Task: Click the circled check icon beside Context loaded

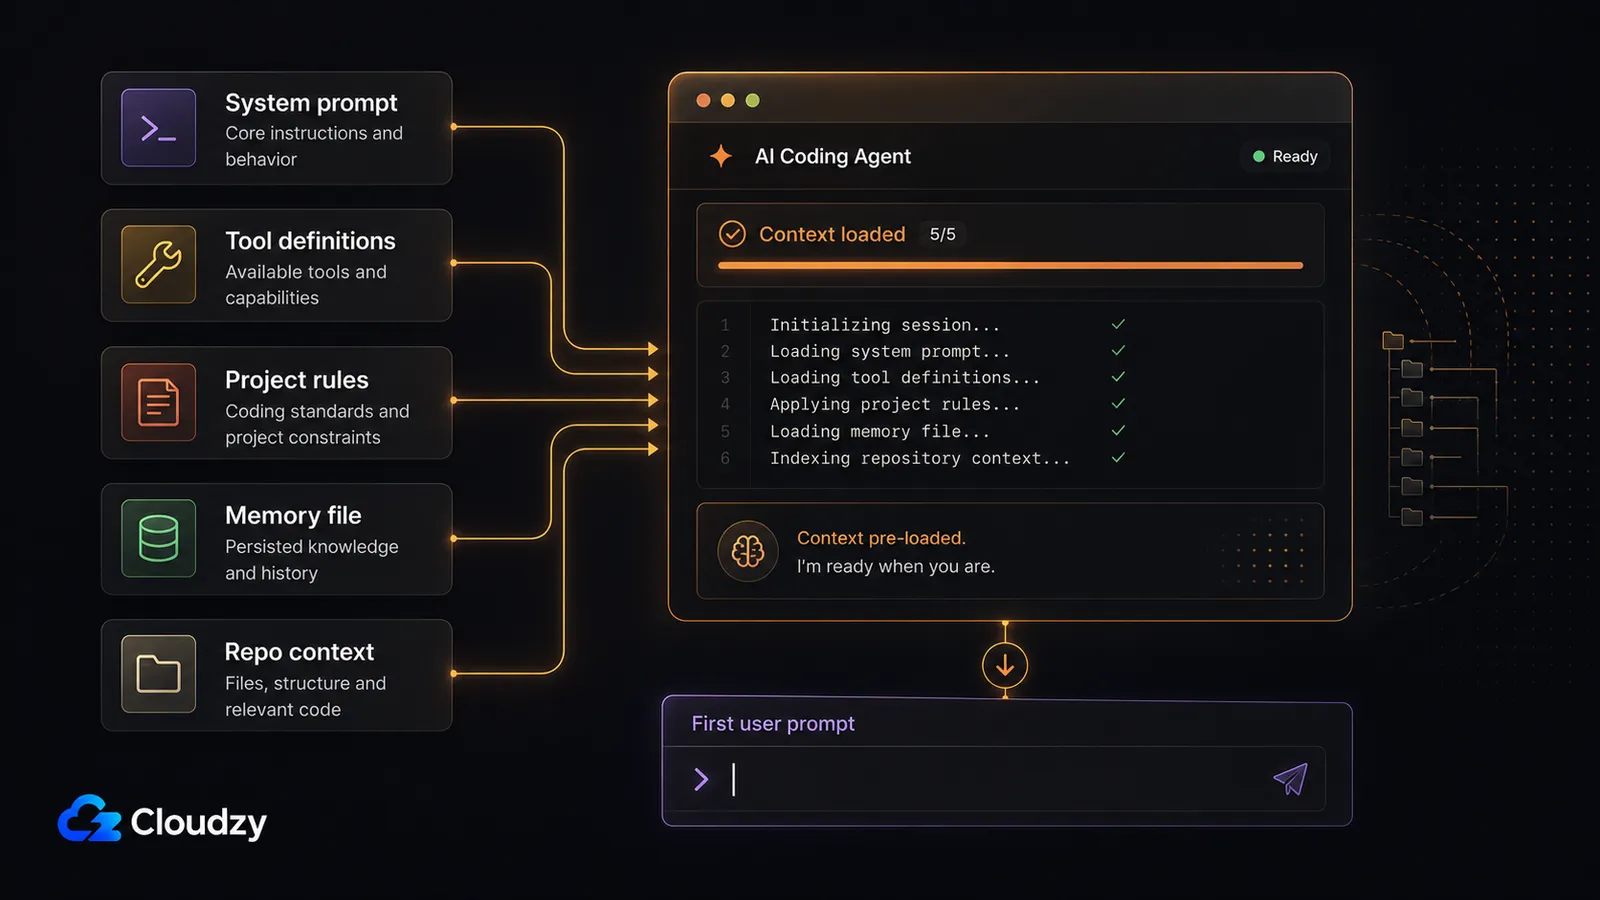Action: [x=732, y=234]
